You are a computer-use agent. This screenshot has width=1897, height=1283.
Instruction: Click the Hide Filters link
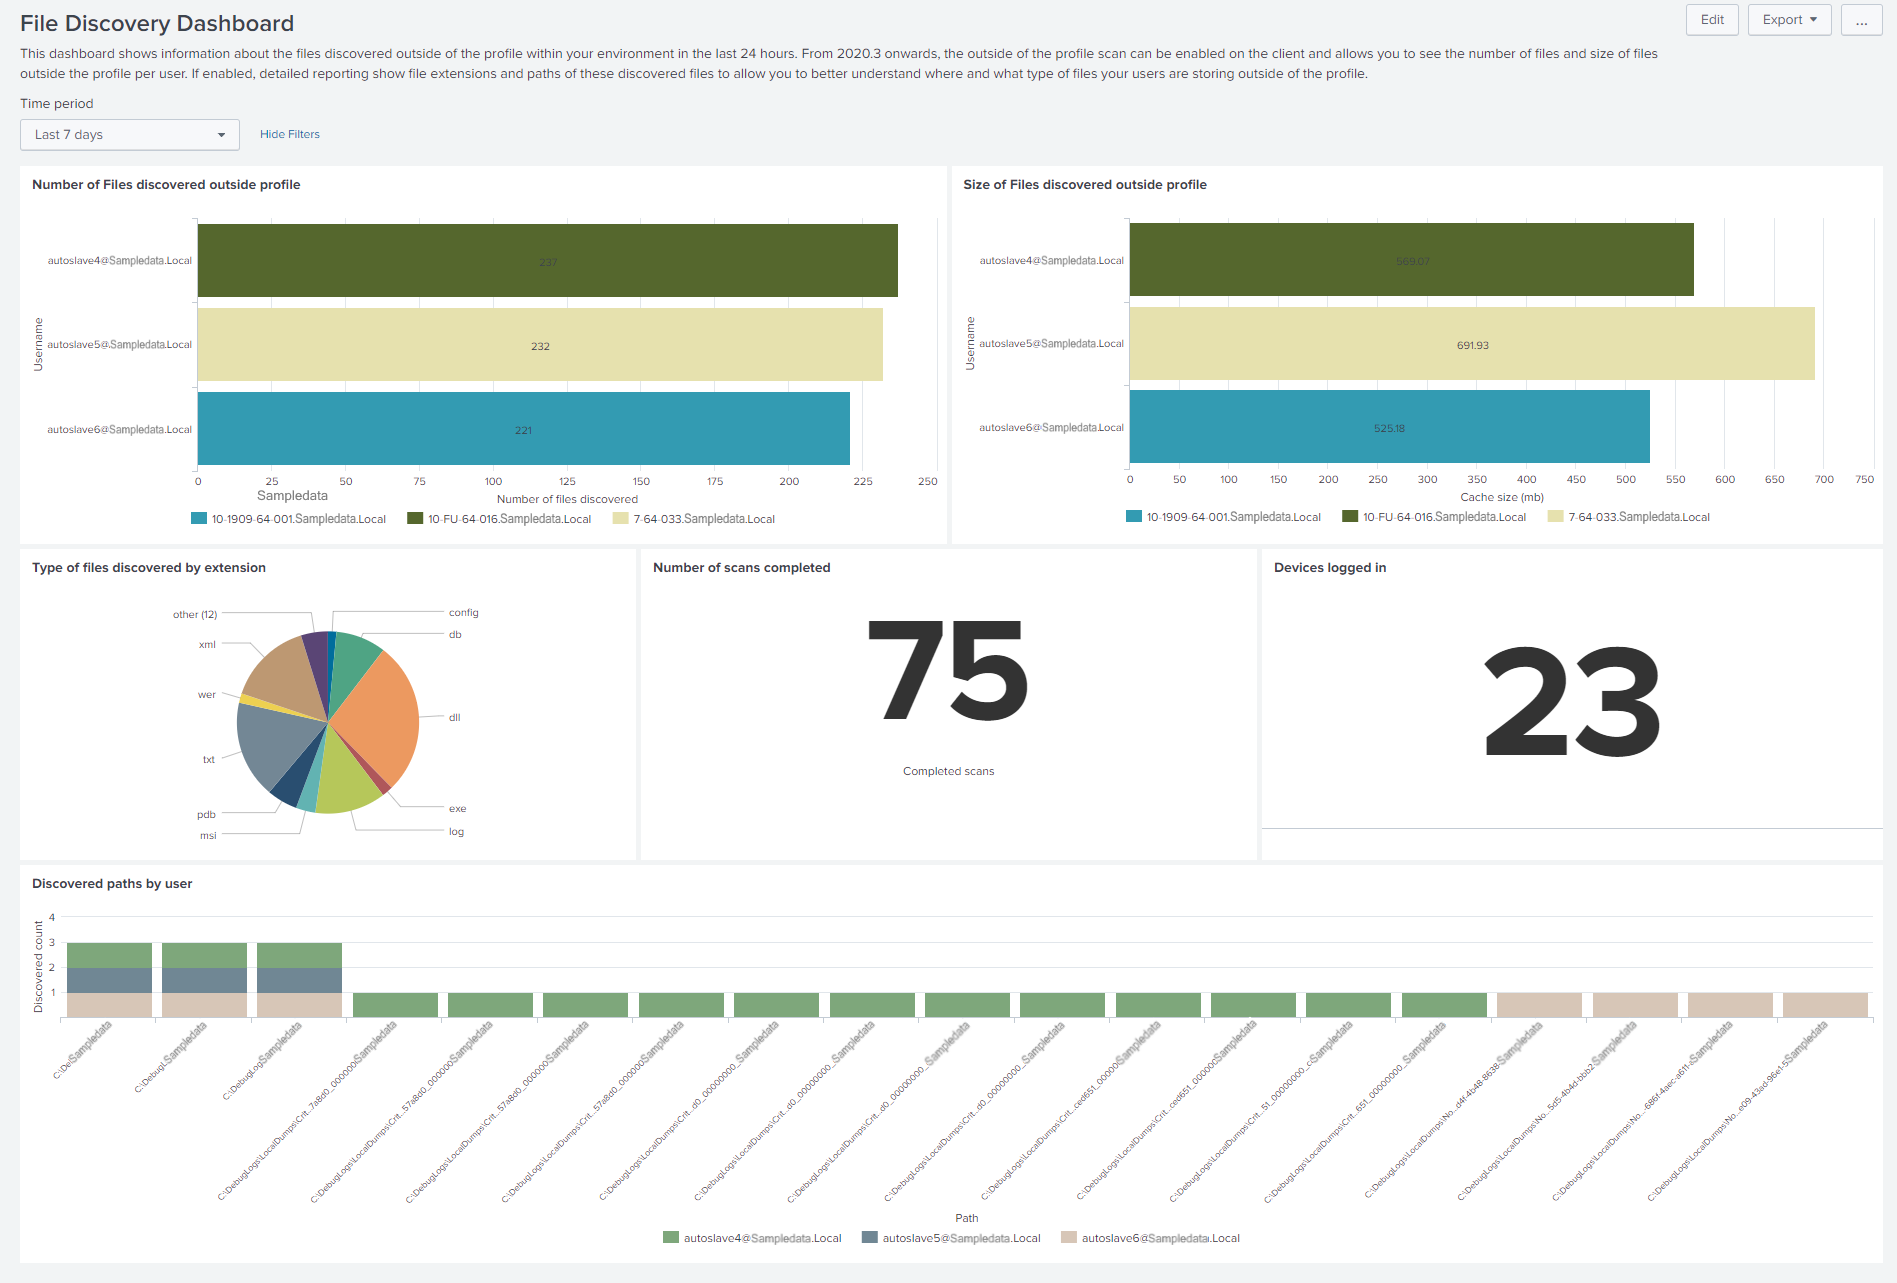pyautogui.click(x=290, y=134)
